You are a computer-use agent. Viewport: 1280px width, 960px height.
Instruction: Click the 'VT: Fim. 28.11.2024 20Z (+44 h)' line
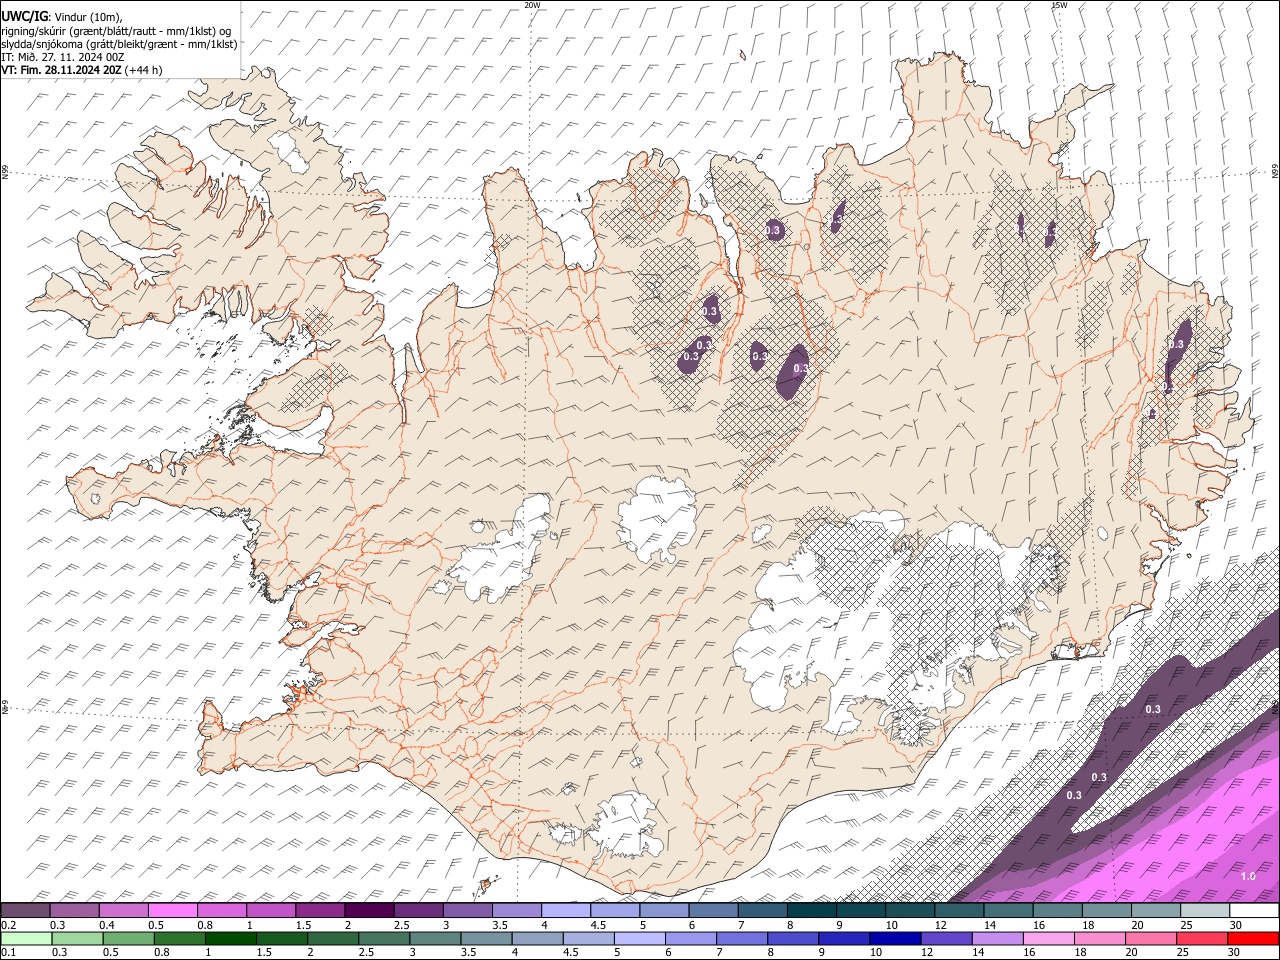coord(82,70)
